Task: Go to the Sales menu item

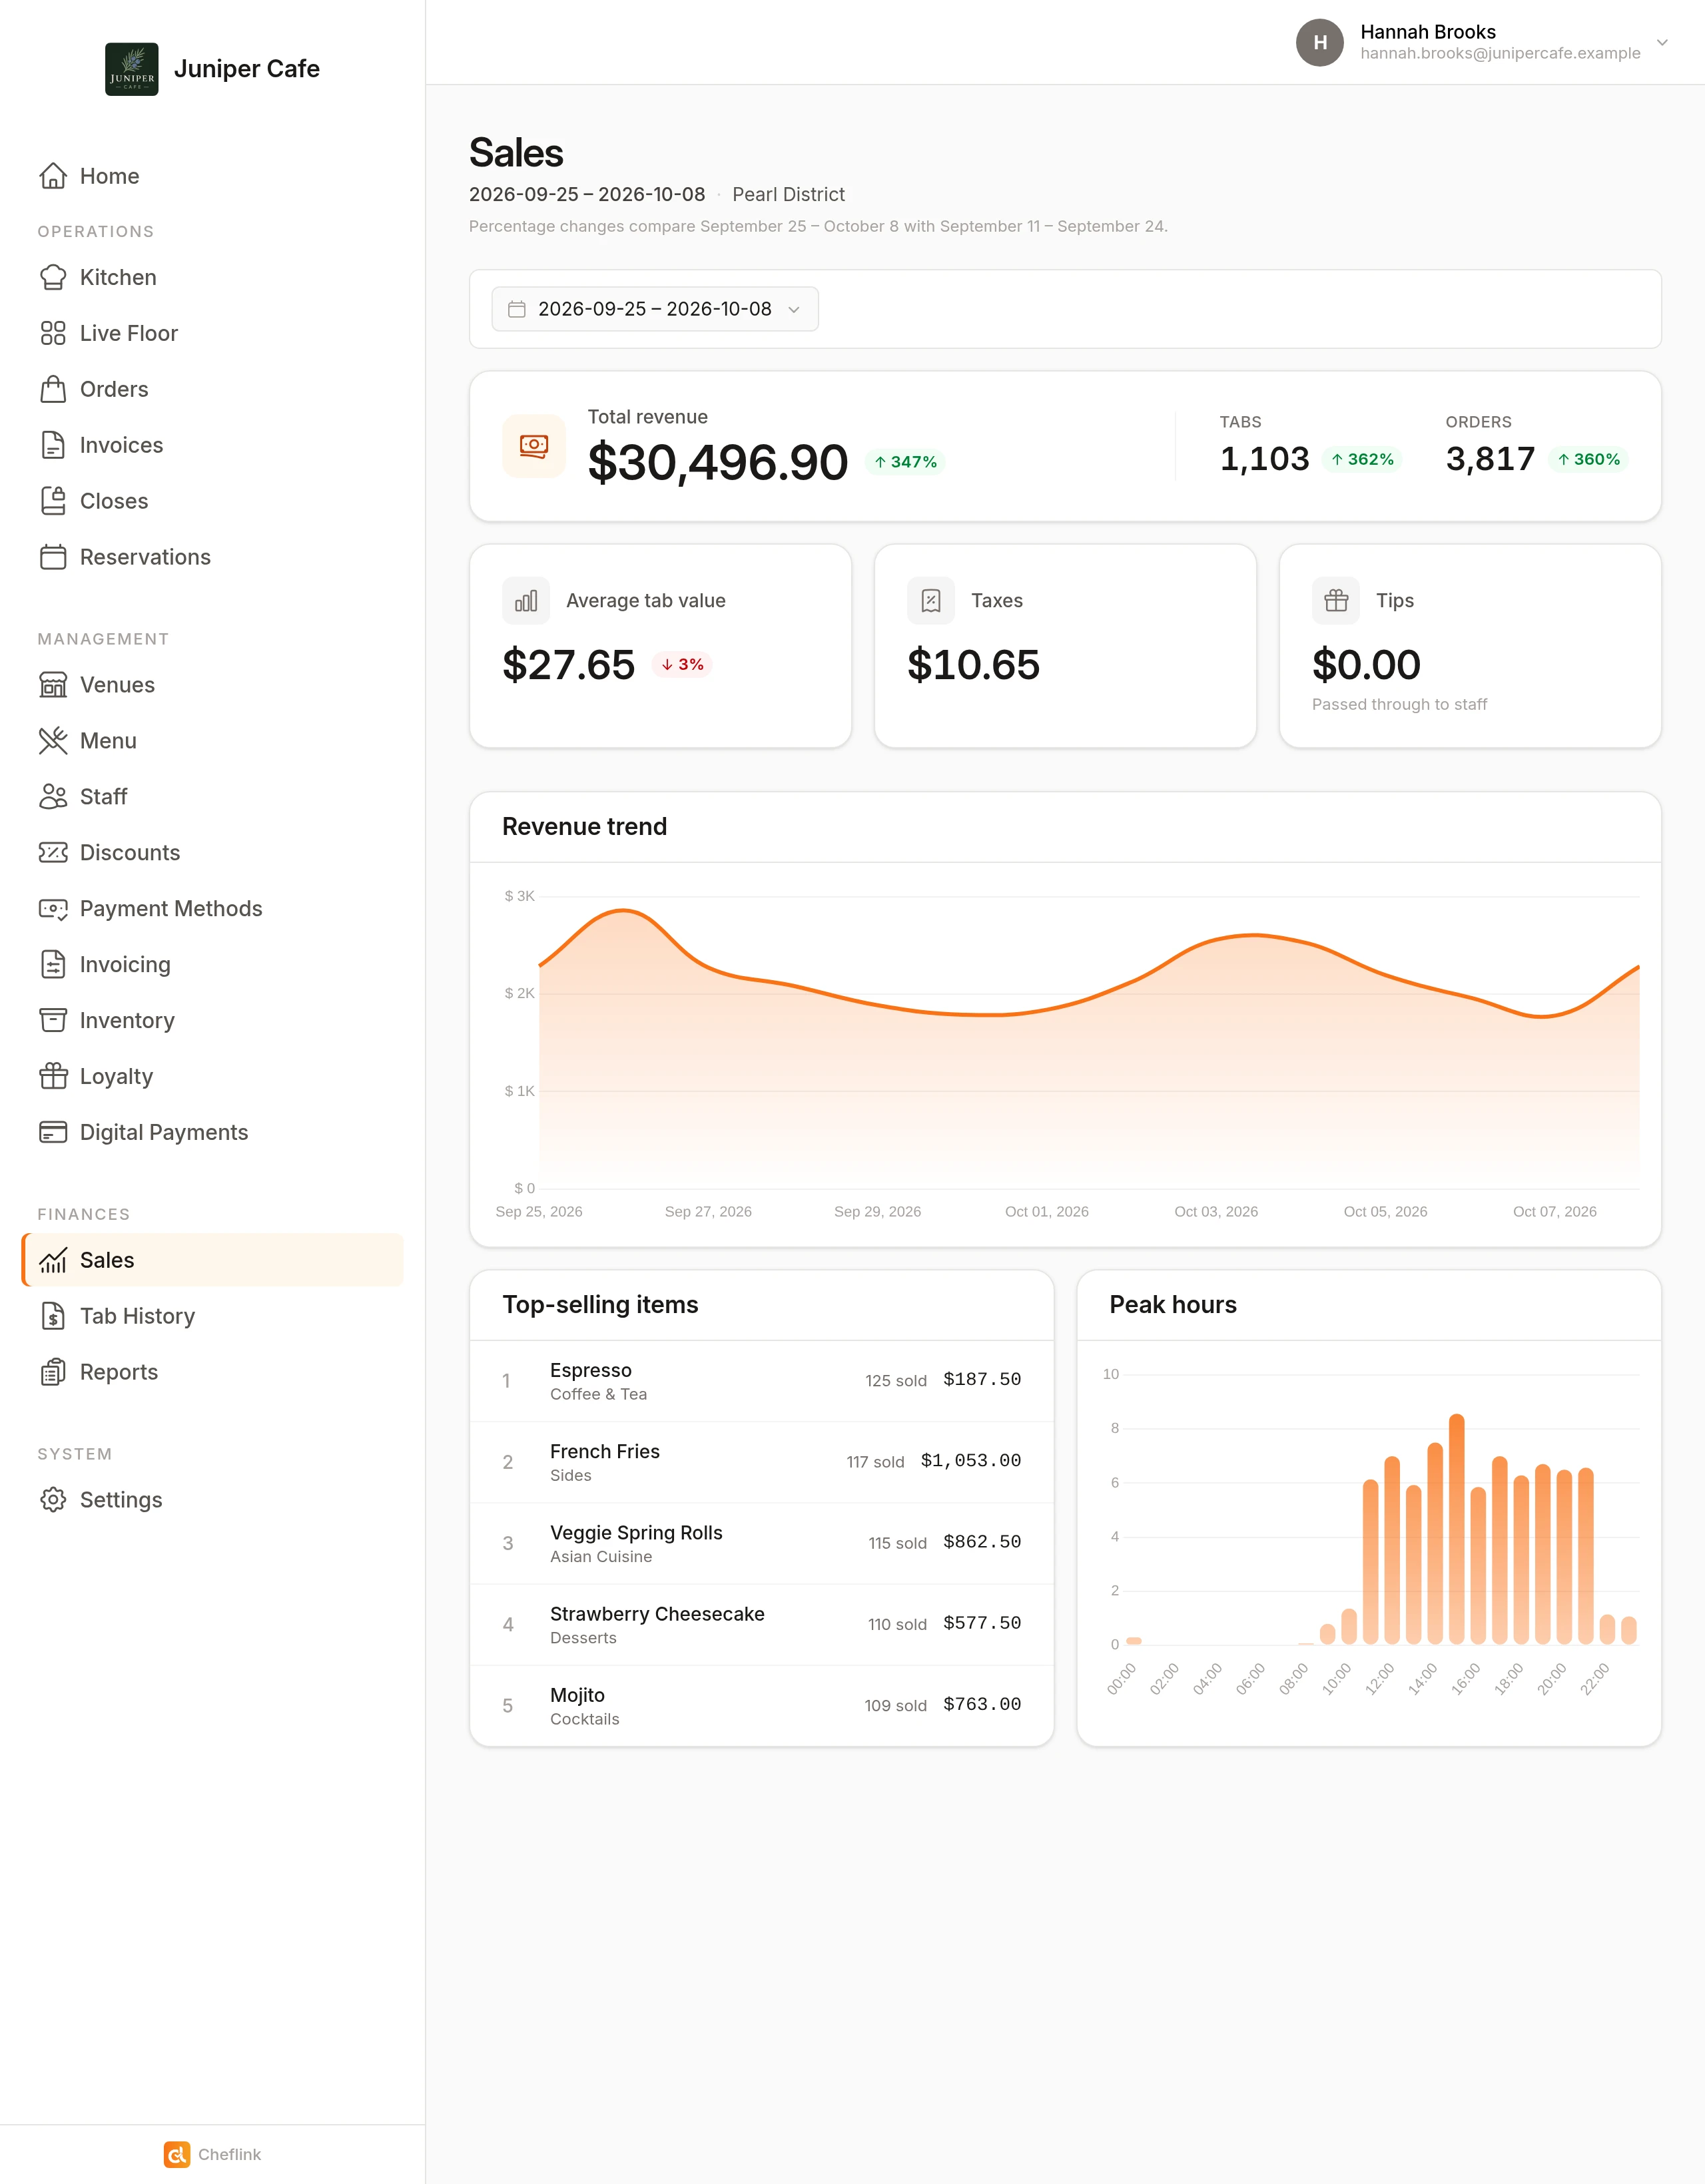Action: [212, 1260]
